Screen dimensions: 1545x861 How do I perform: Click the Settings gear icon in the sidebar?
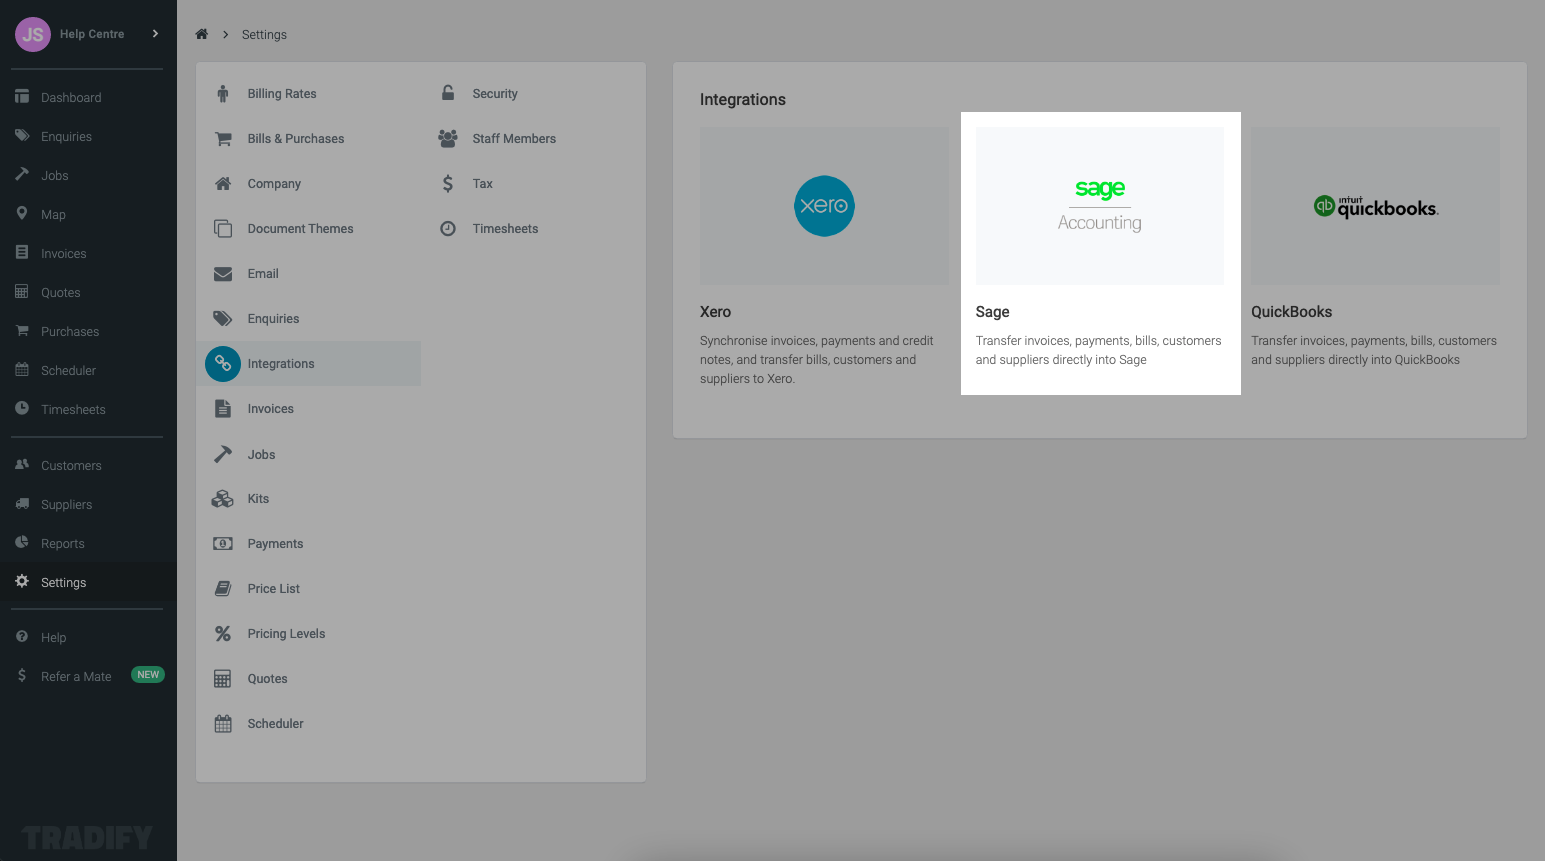click(x=22, y=581)
